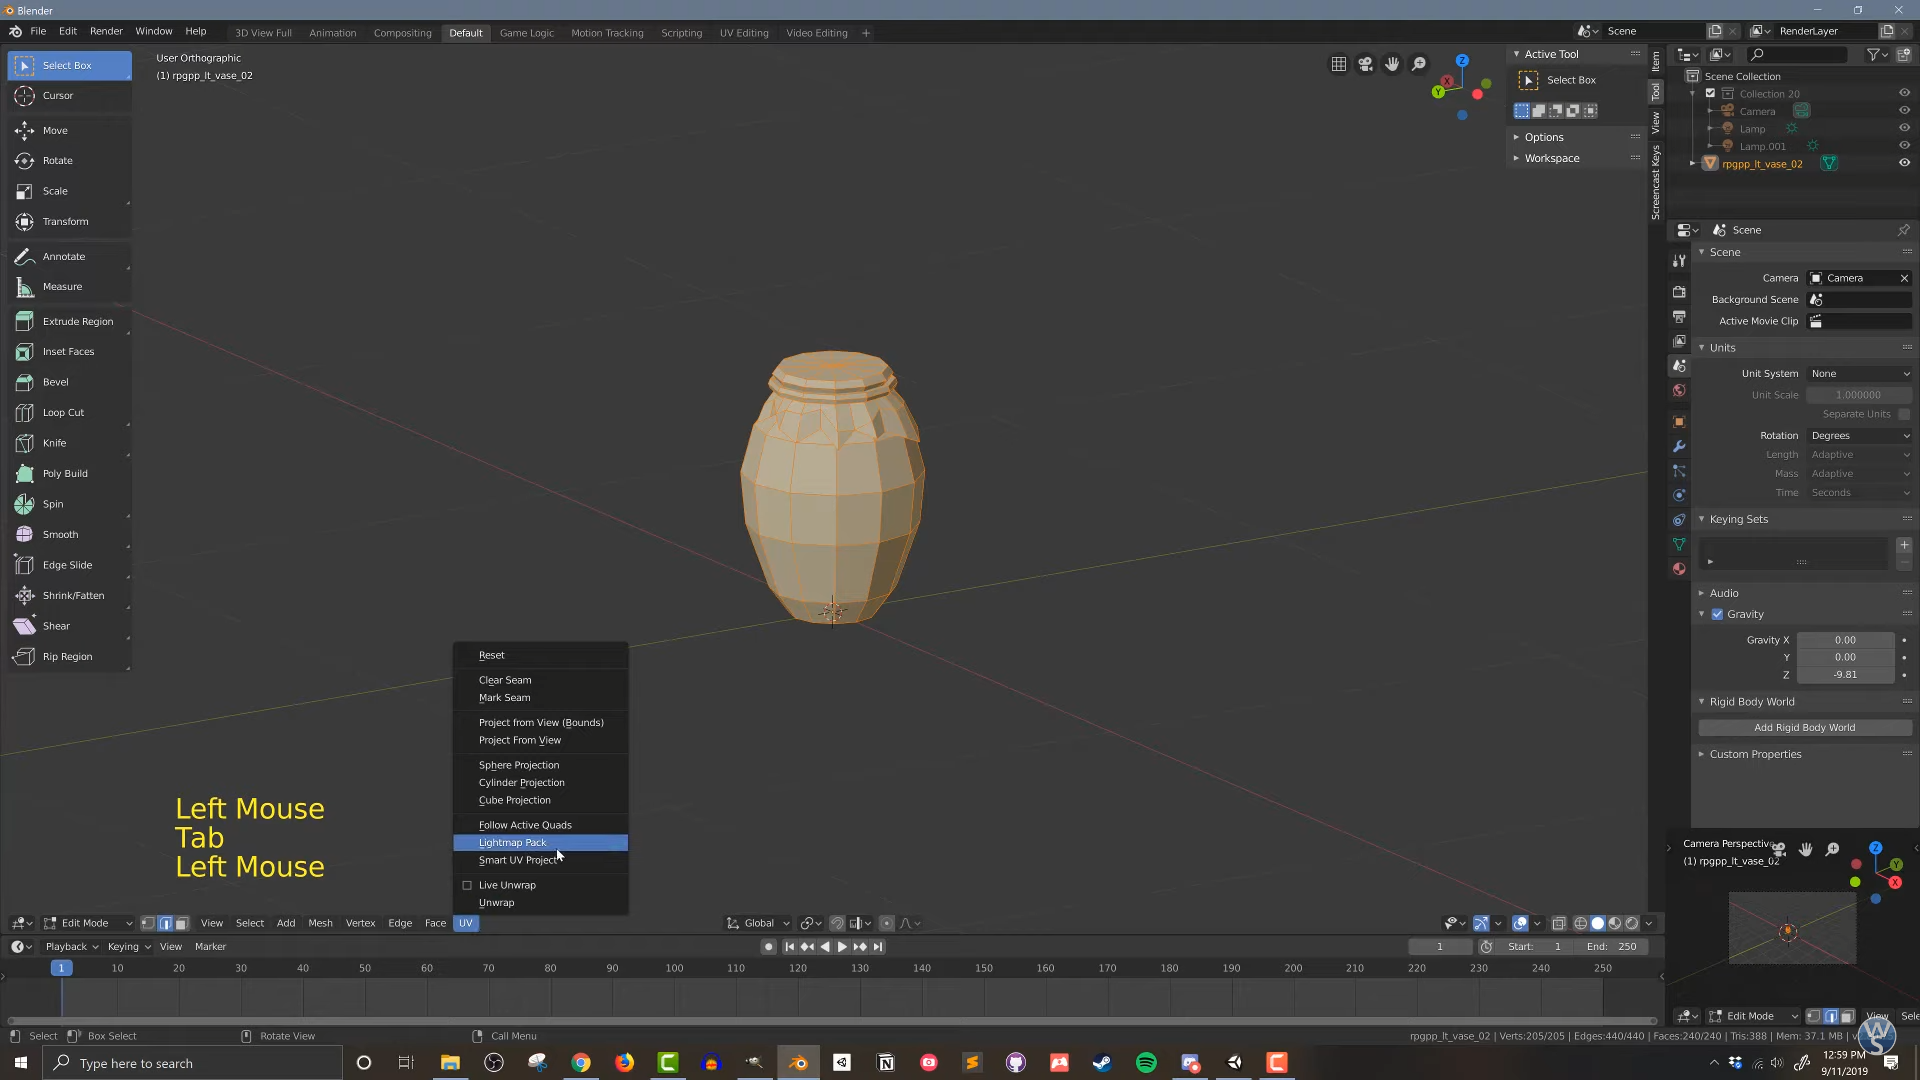1920x1080 pixels.
Task: Toggle camera view icon in viewport
Action: (1365, 64)
